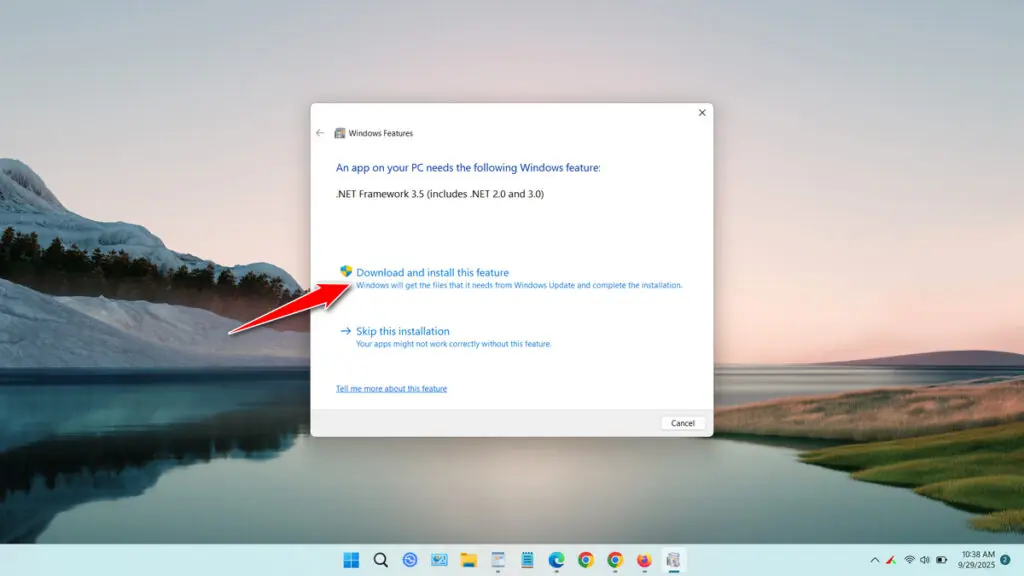Check battery status in the system tray
The image size is (1024, 576).
[x=942, y=560]
